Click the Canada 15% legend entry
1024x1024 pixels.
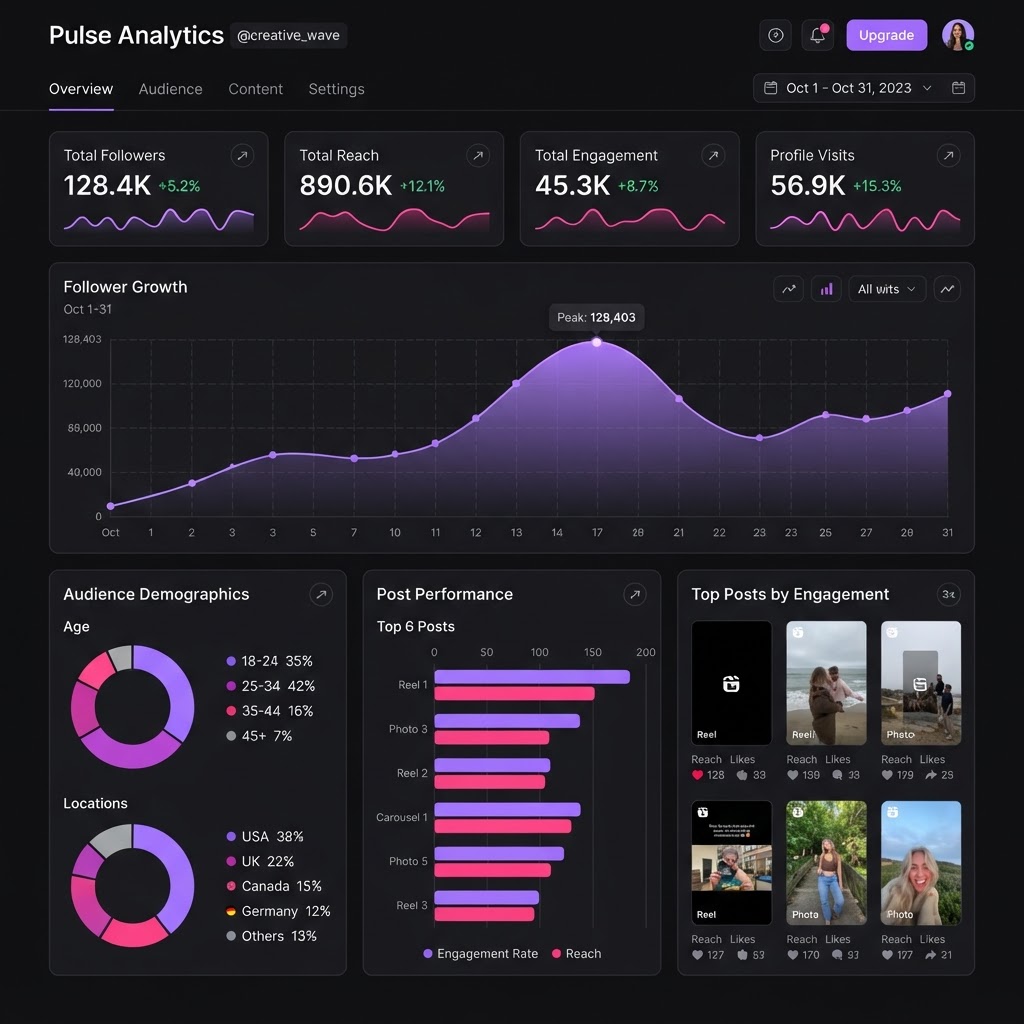[x=274, y=886]
